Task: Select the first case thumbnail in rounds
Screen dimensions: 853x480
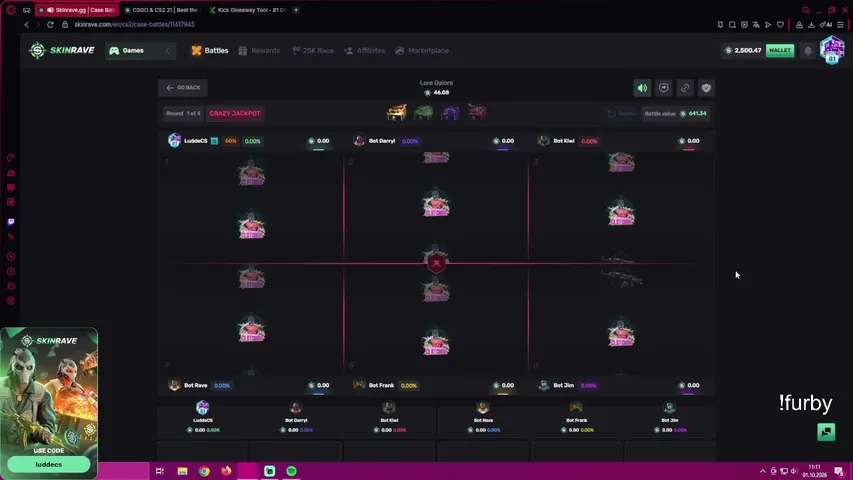Action: 397,113
